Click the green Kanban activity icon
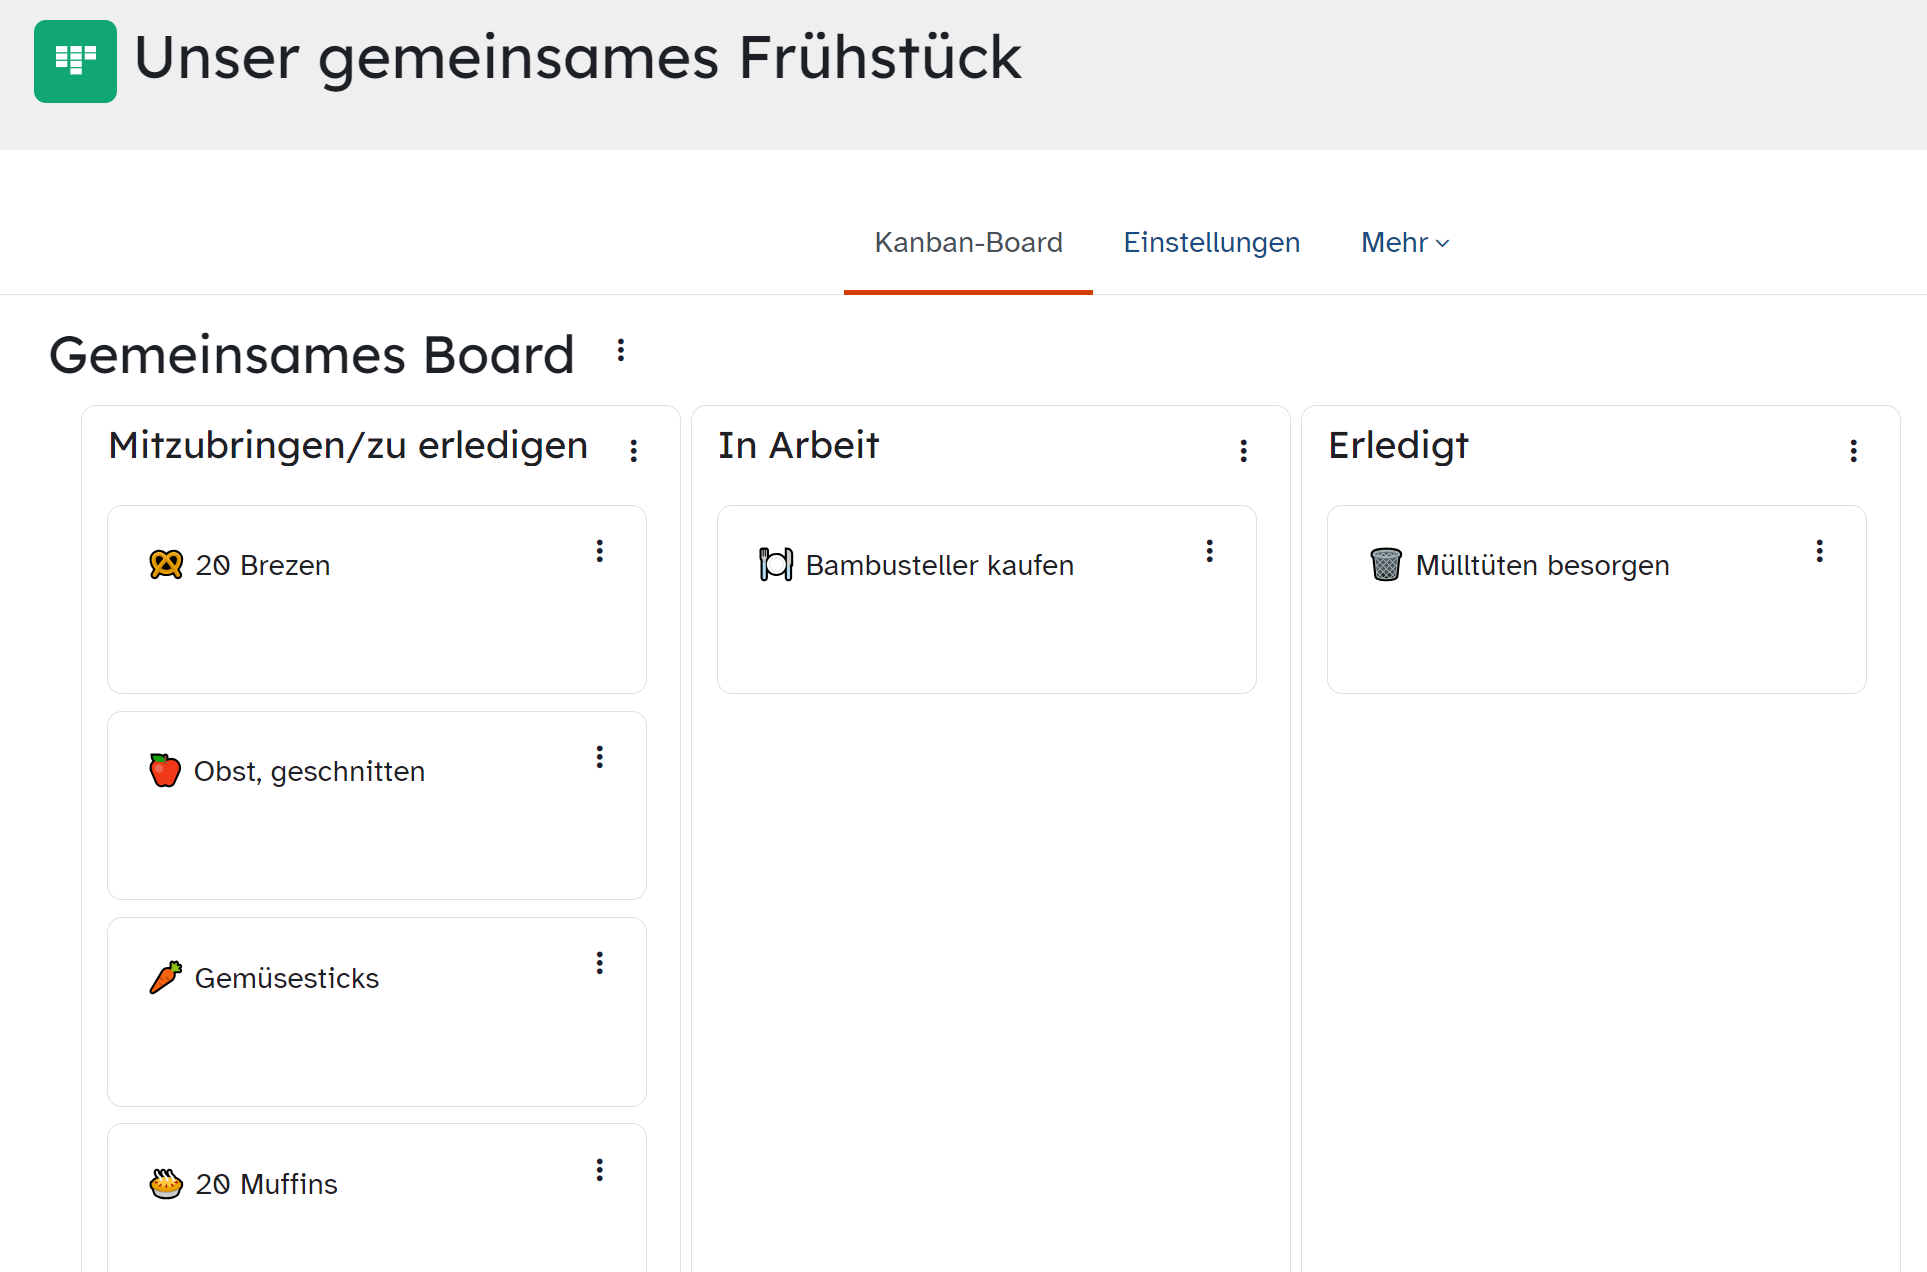The width and height of the screenshot is (1927, 1272). pos(75,61)
